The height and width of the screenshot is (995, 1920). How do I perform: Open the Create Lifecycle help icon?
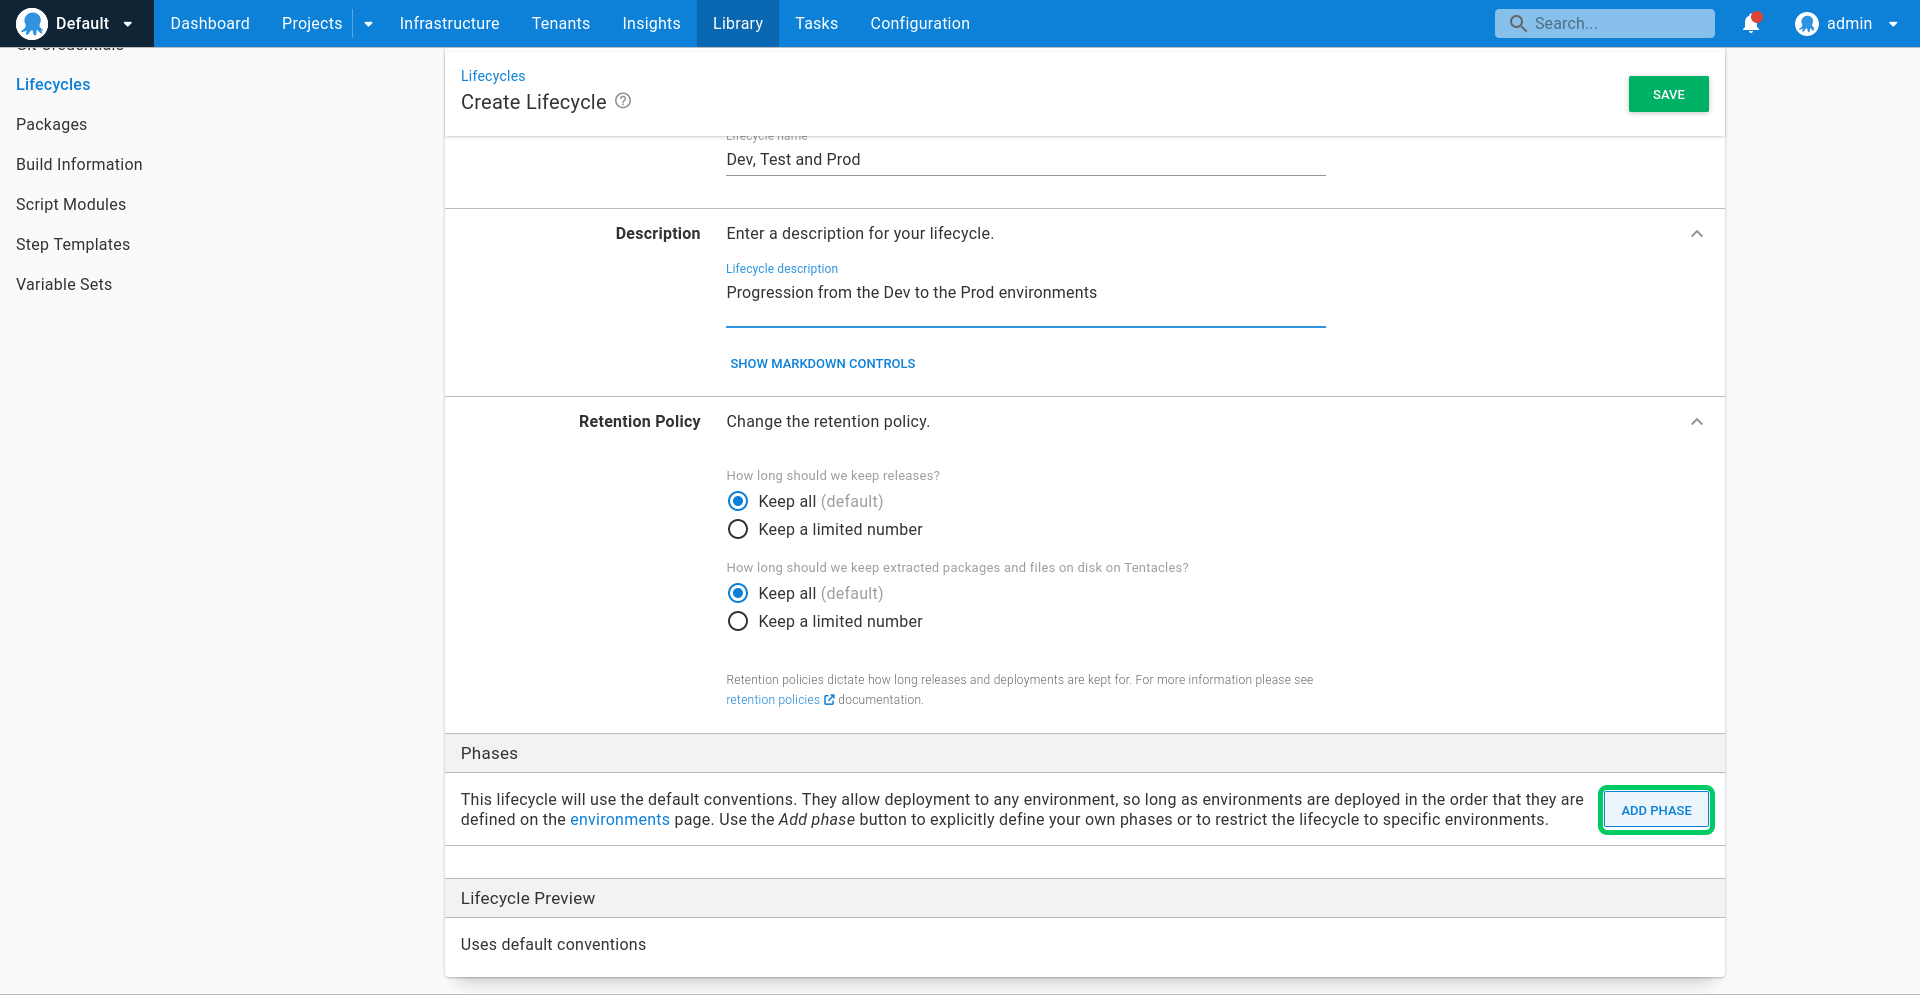(x=623, y=101)
